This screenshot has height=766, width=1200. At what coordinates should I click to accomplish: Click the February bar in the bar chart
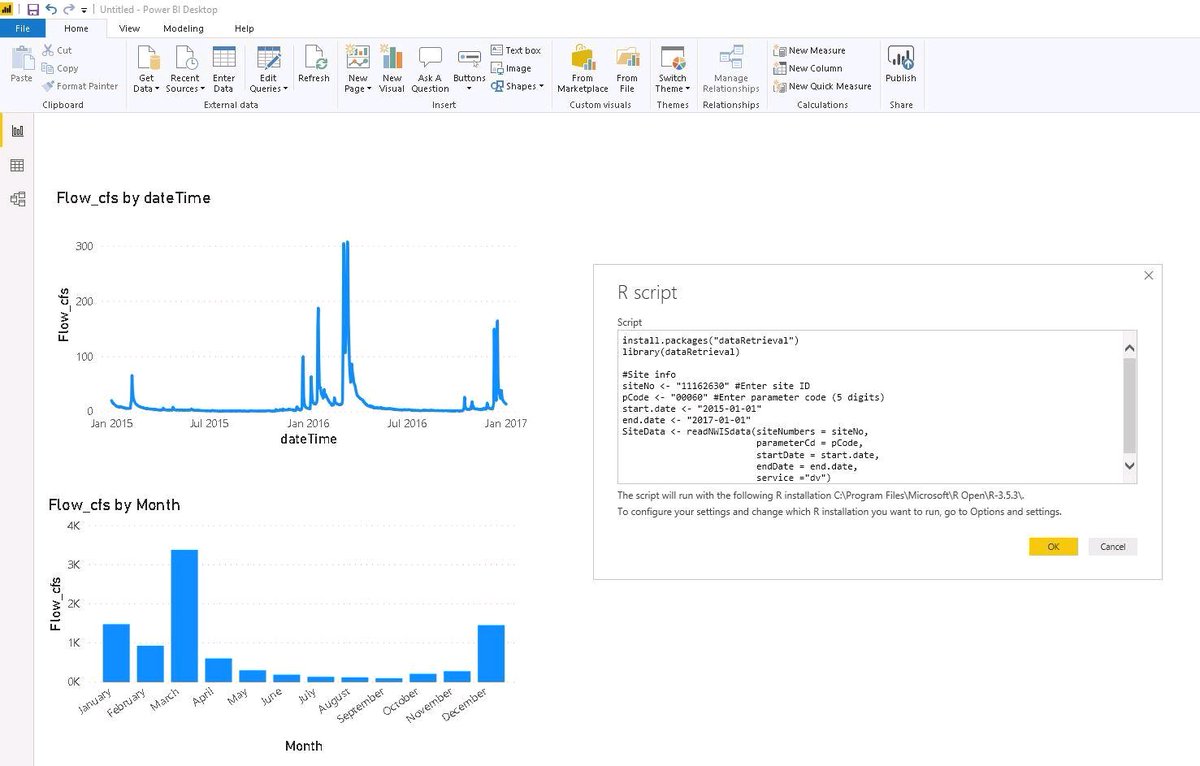coord(150,664)
